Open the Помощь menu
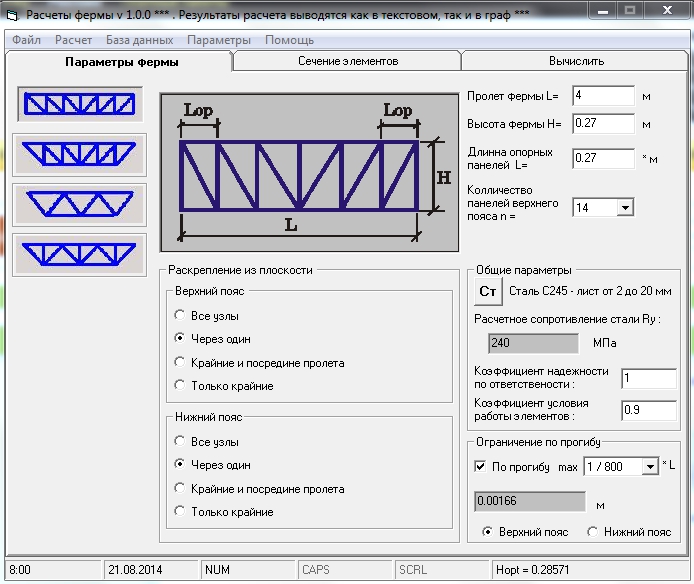This screenshot has width=694, height=584. pyautogui.click(x=289, y=40)
